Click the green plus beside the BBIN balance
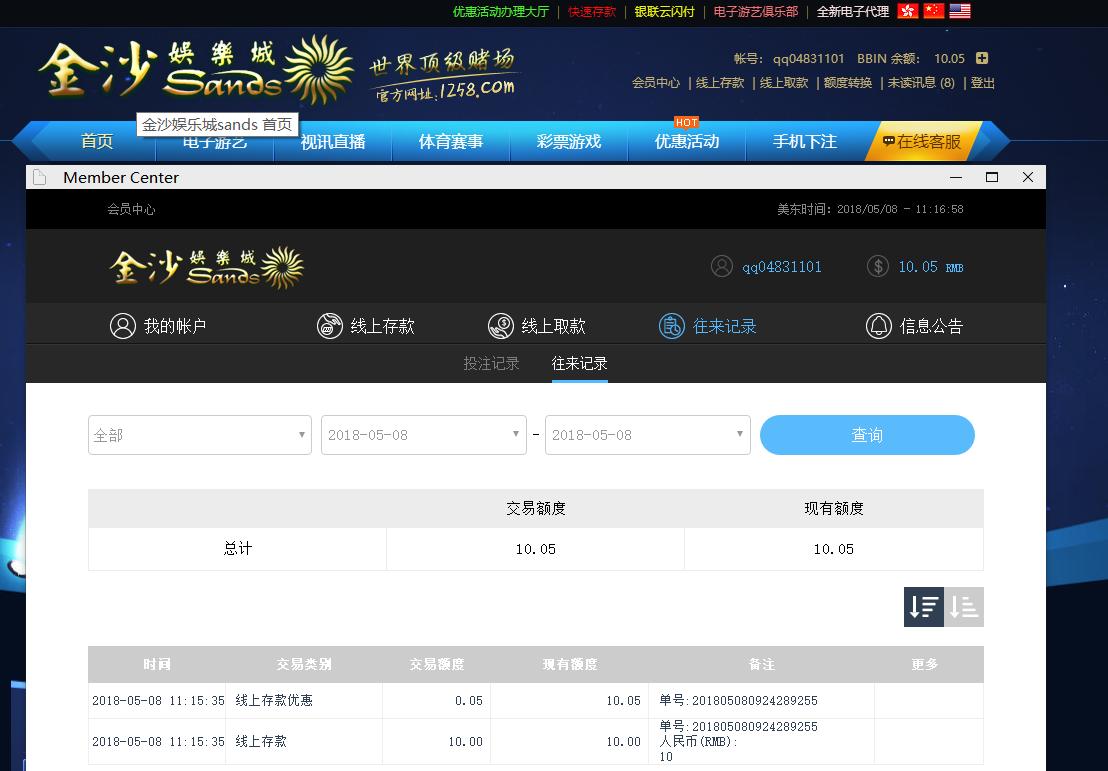The height and width of the screenshot is (771, 1108). tap(981, 58)
